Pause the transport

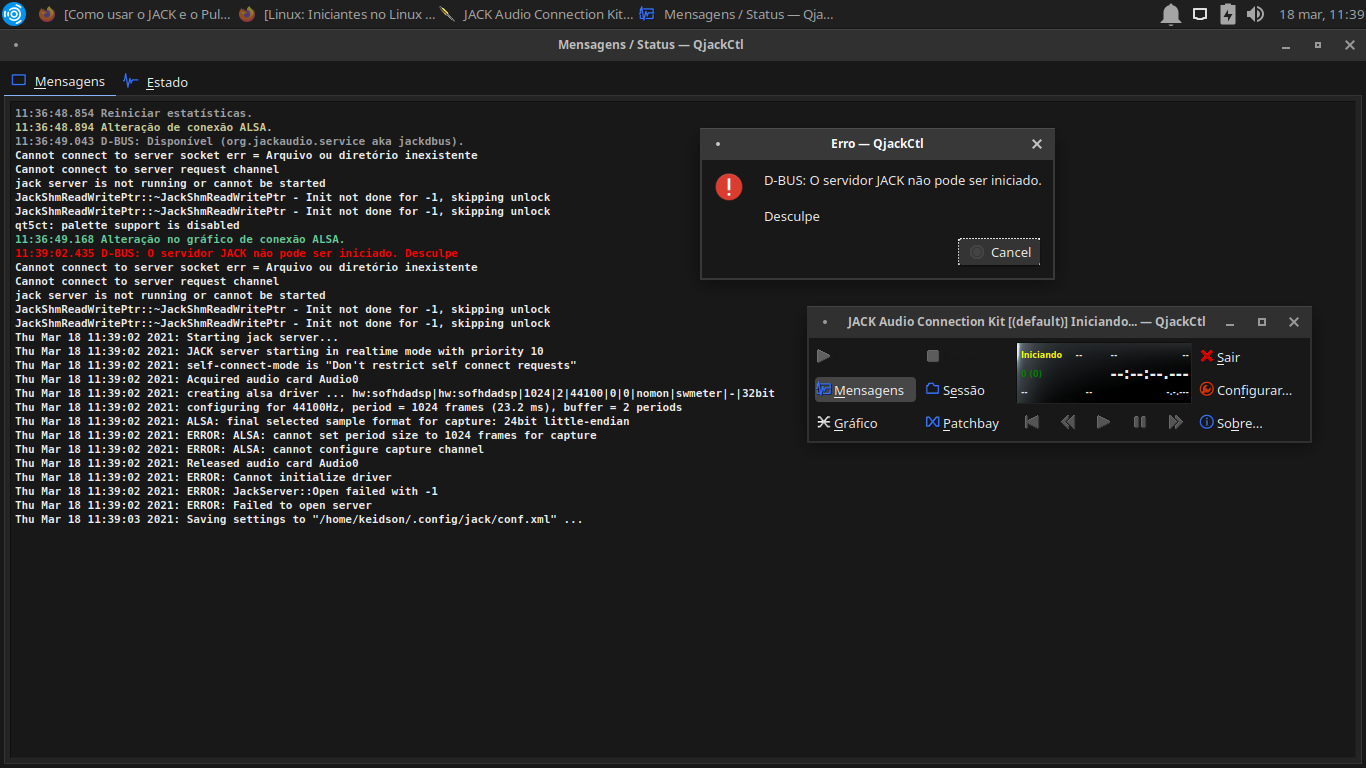1139,422
